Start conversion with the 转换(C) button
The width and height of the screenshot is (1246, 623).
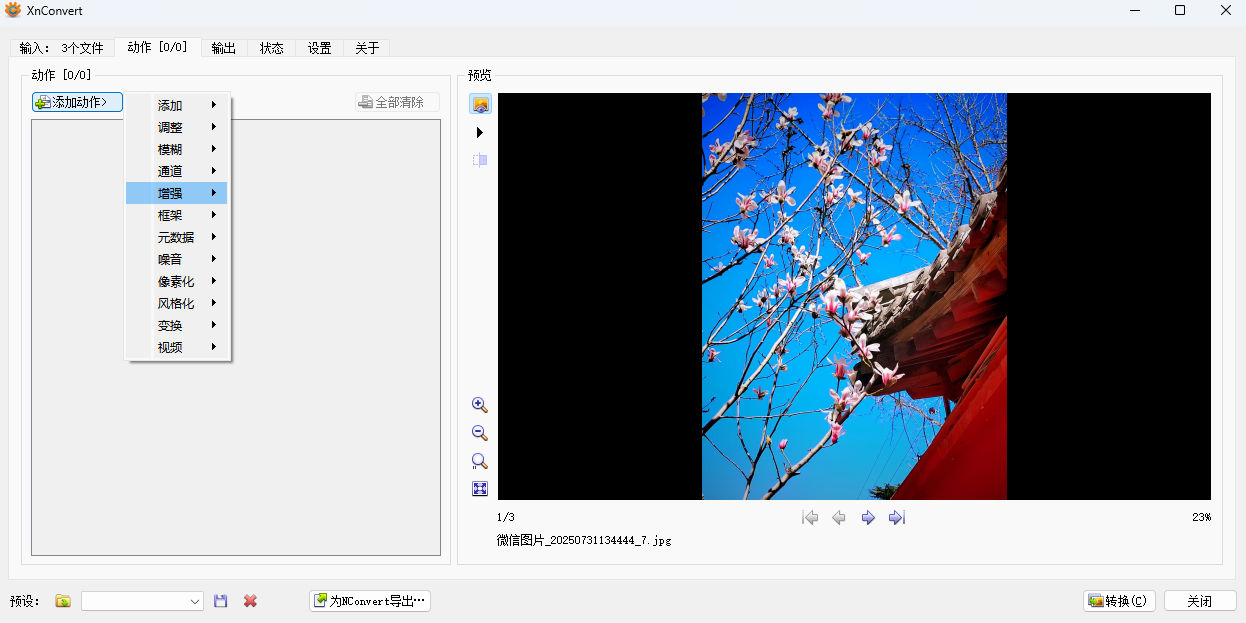[x=1118, y=600]
